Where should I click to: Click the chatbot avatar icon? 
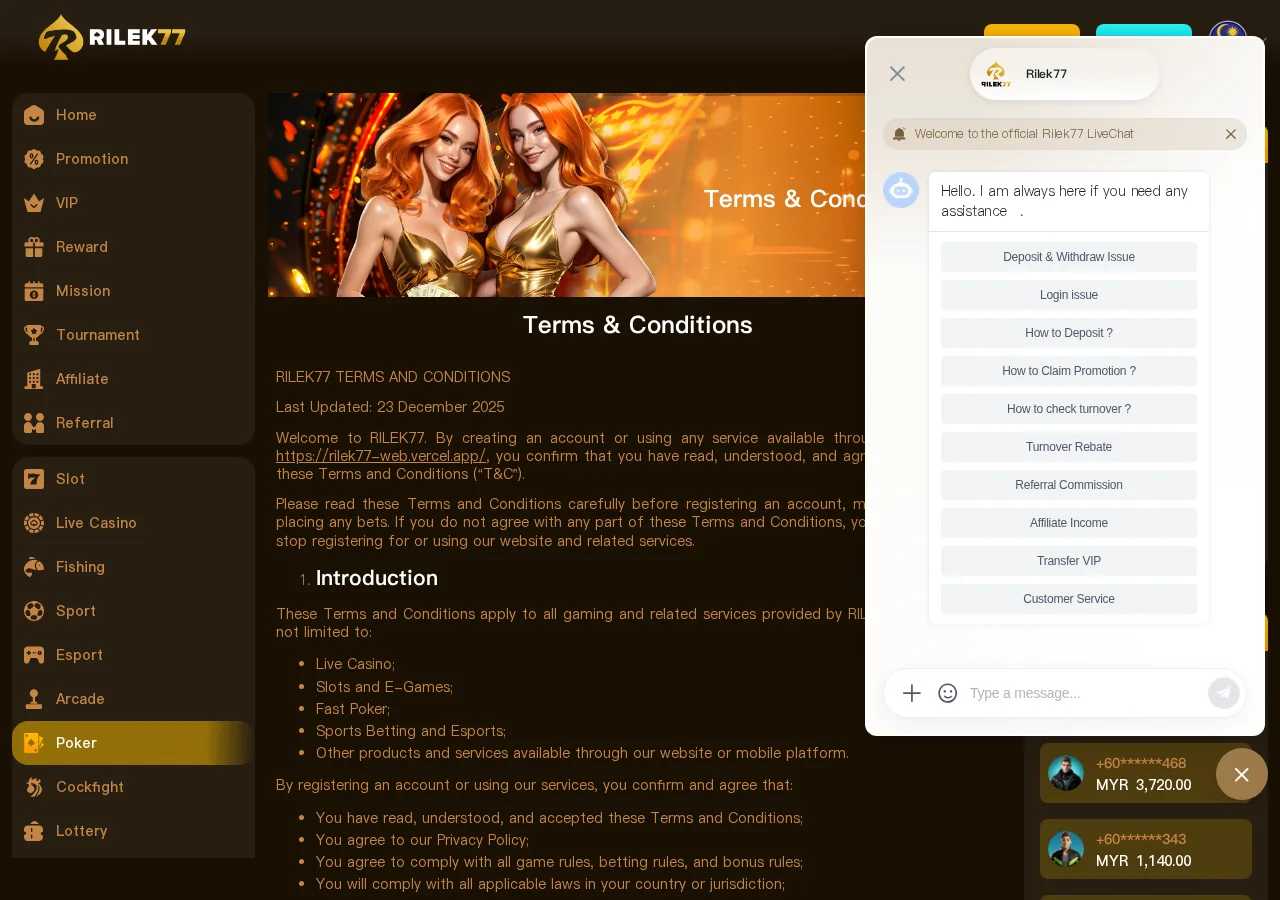901,190
